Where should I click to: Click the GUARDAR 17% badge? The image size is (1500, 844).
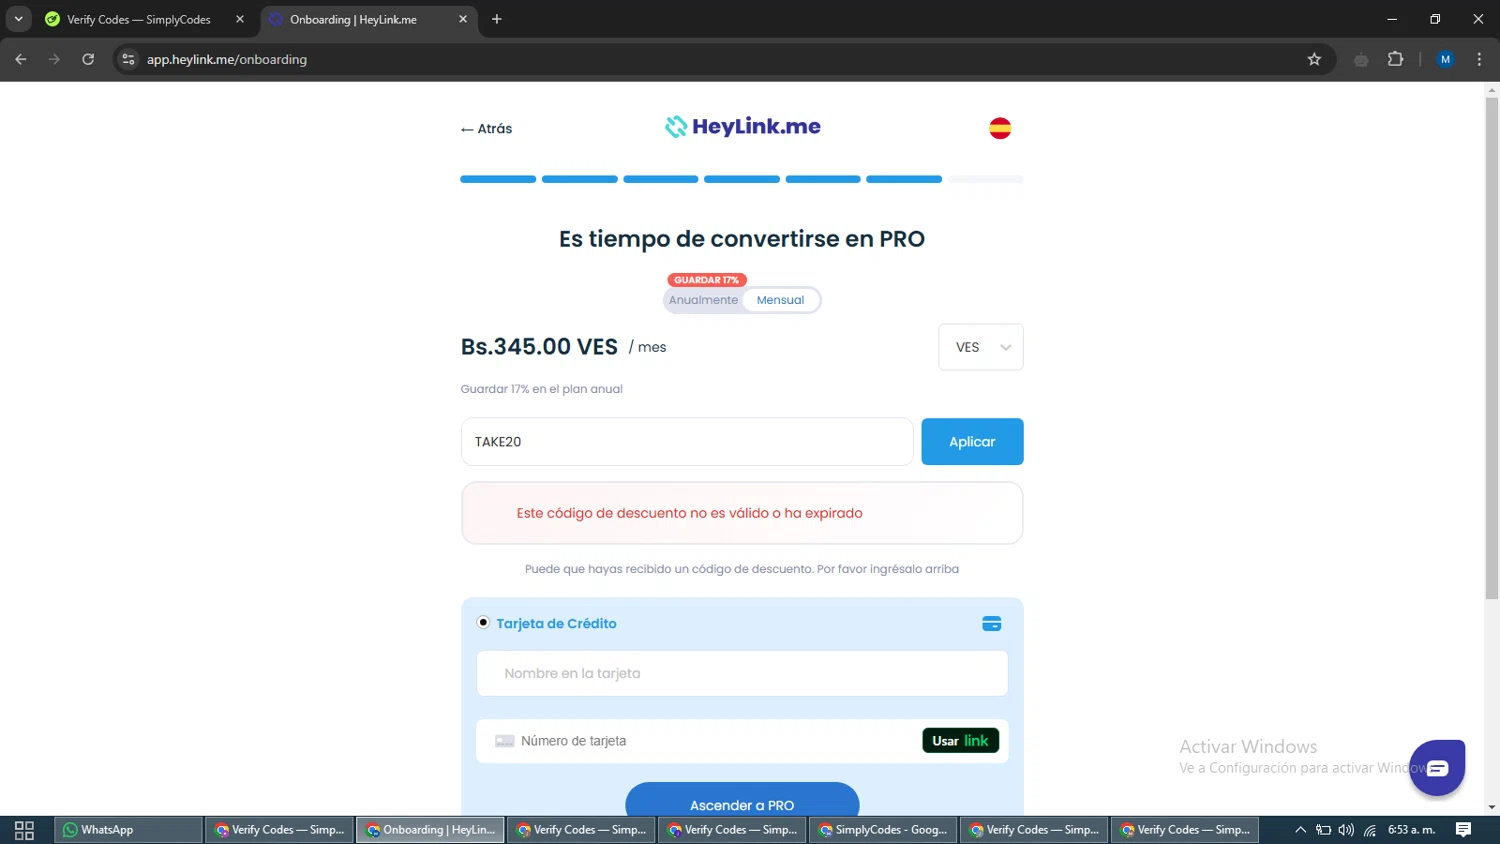click(x=707, y=280)
